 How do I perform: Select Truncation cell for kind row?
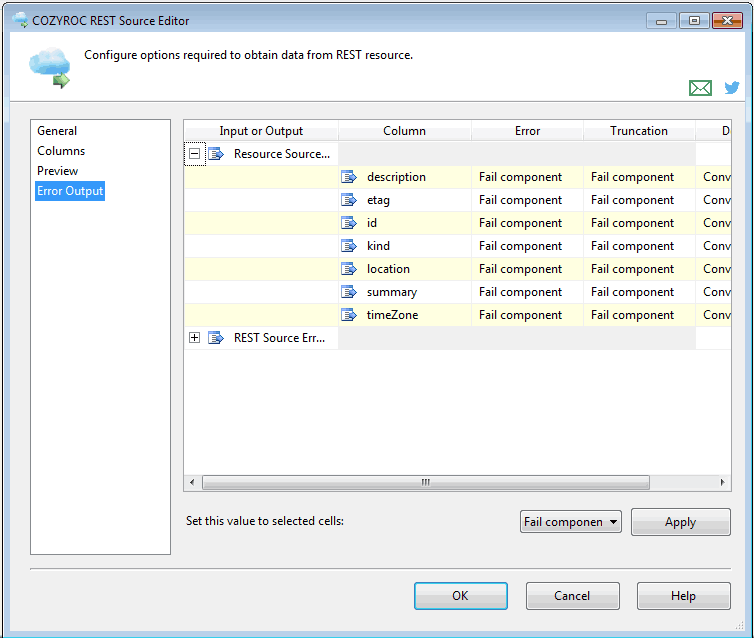(x=639, y=246)
